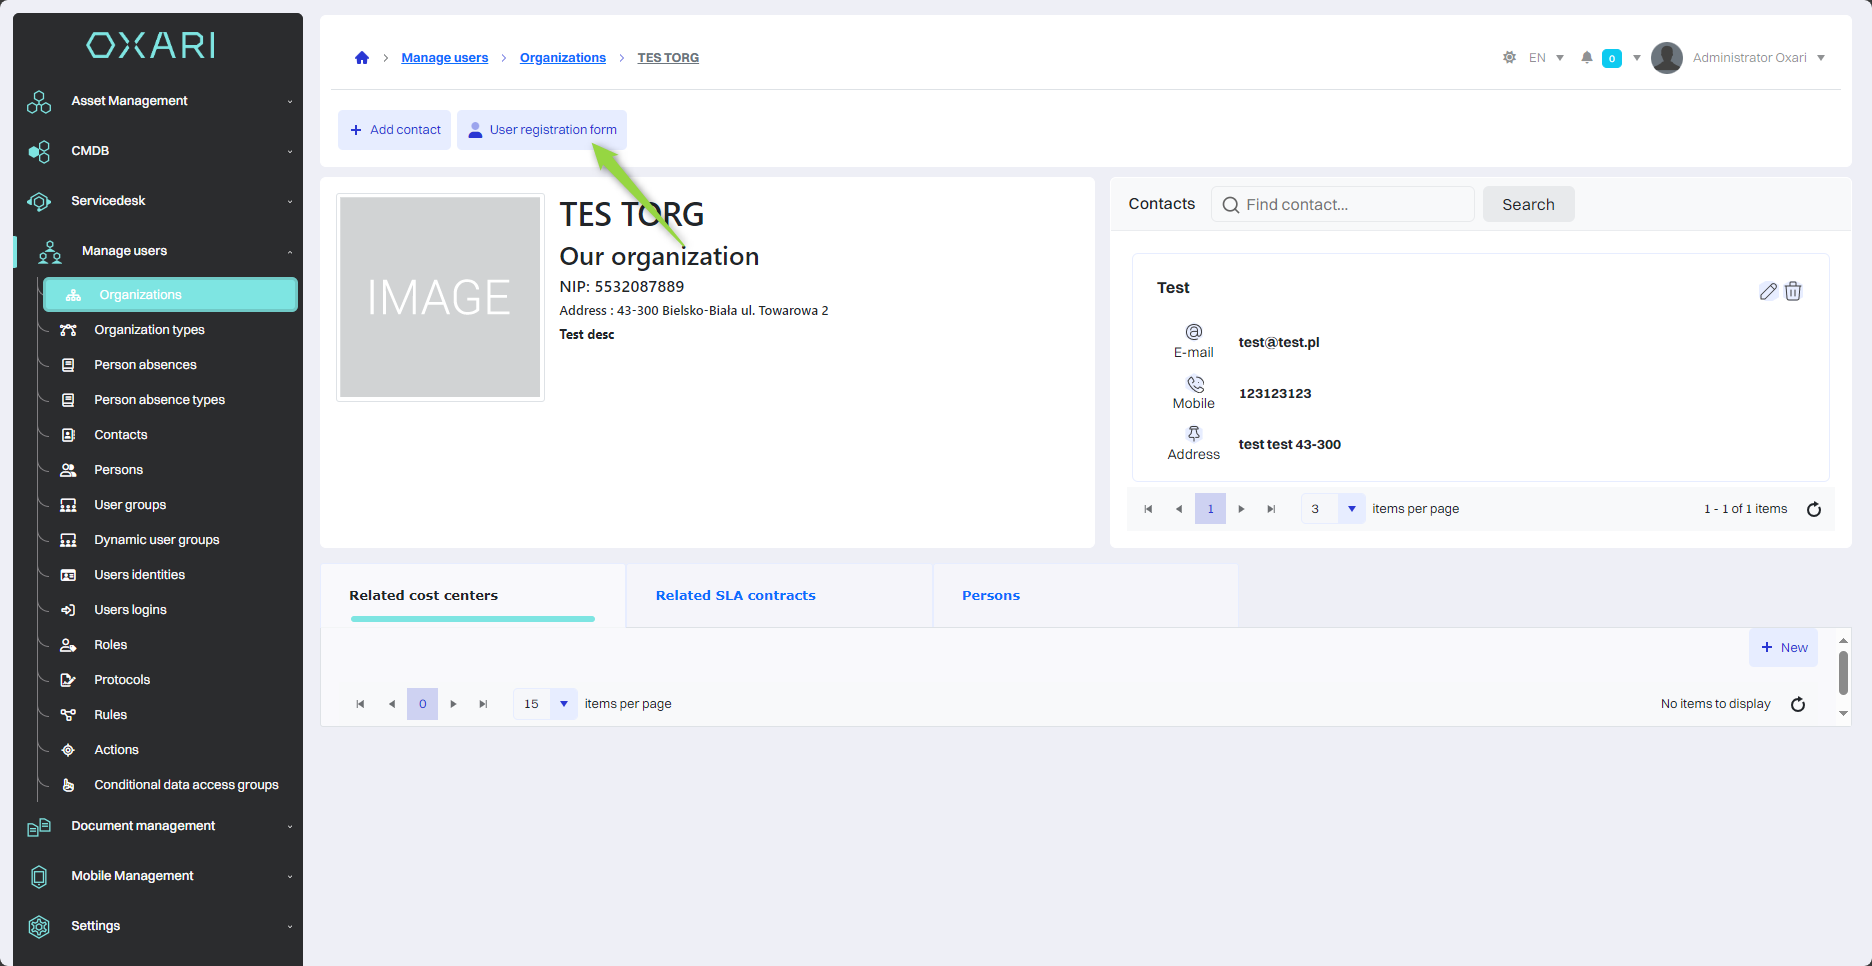1872x966 pixels.
Task: Refresh the related cost centers grid
Action: coord(1797,704)
